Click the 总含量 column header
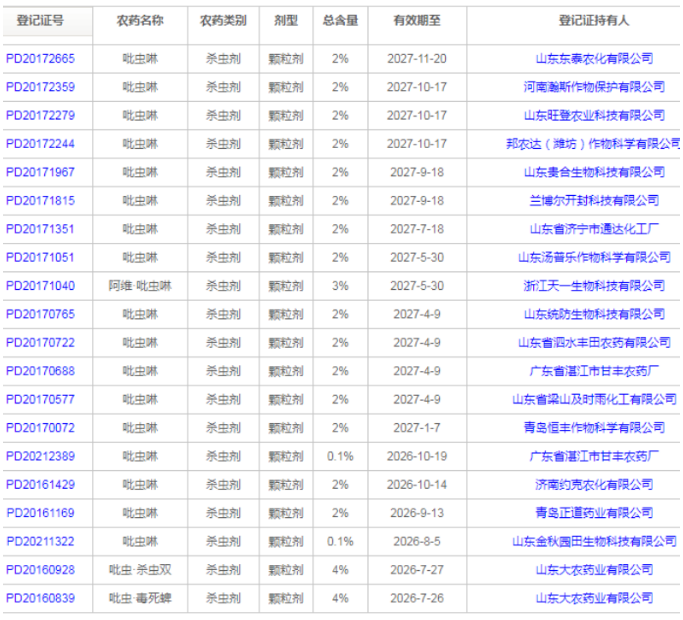The height and width of the screenshot is (620, 683). coord(340,20)
